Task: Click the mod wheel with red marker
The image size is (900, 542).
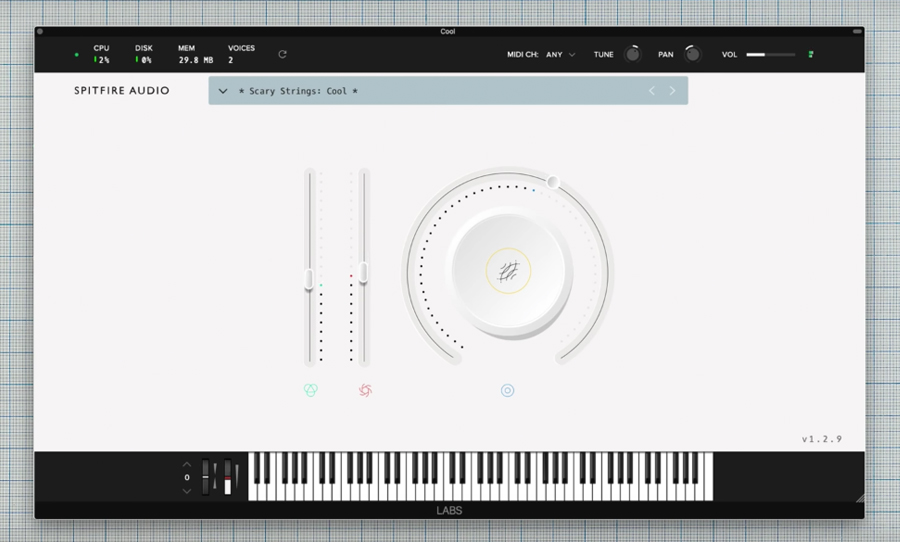Action: pos(227,477)
